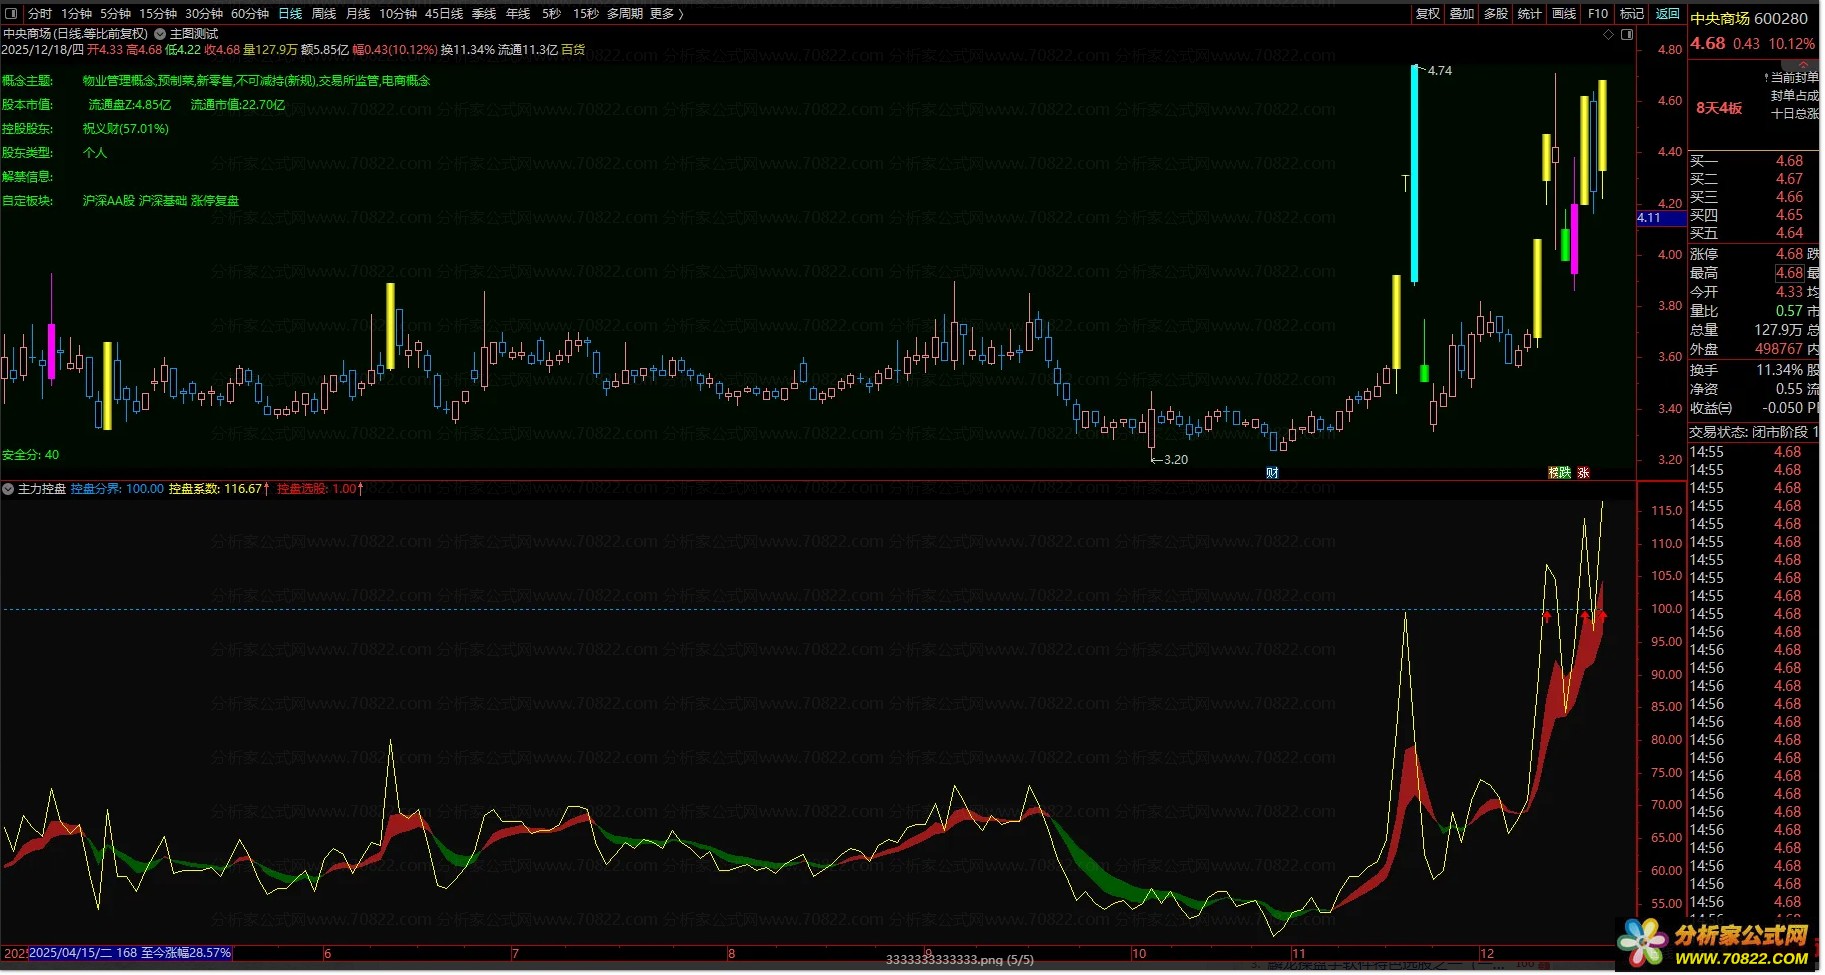
Task: Click the 返回 button
Action: (x=1667, y=14)
